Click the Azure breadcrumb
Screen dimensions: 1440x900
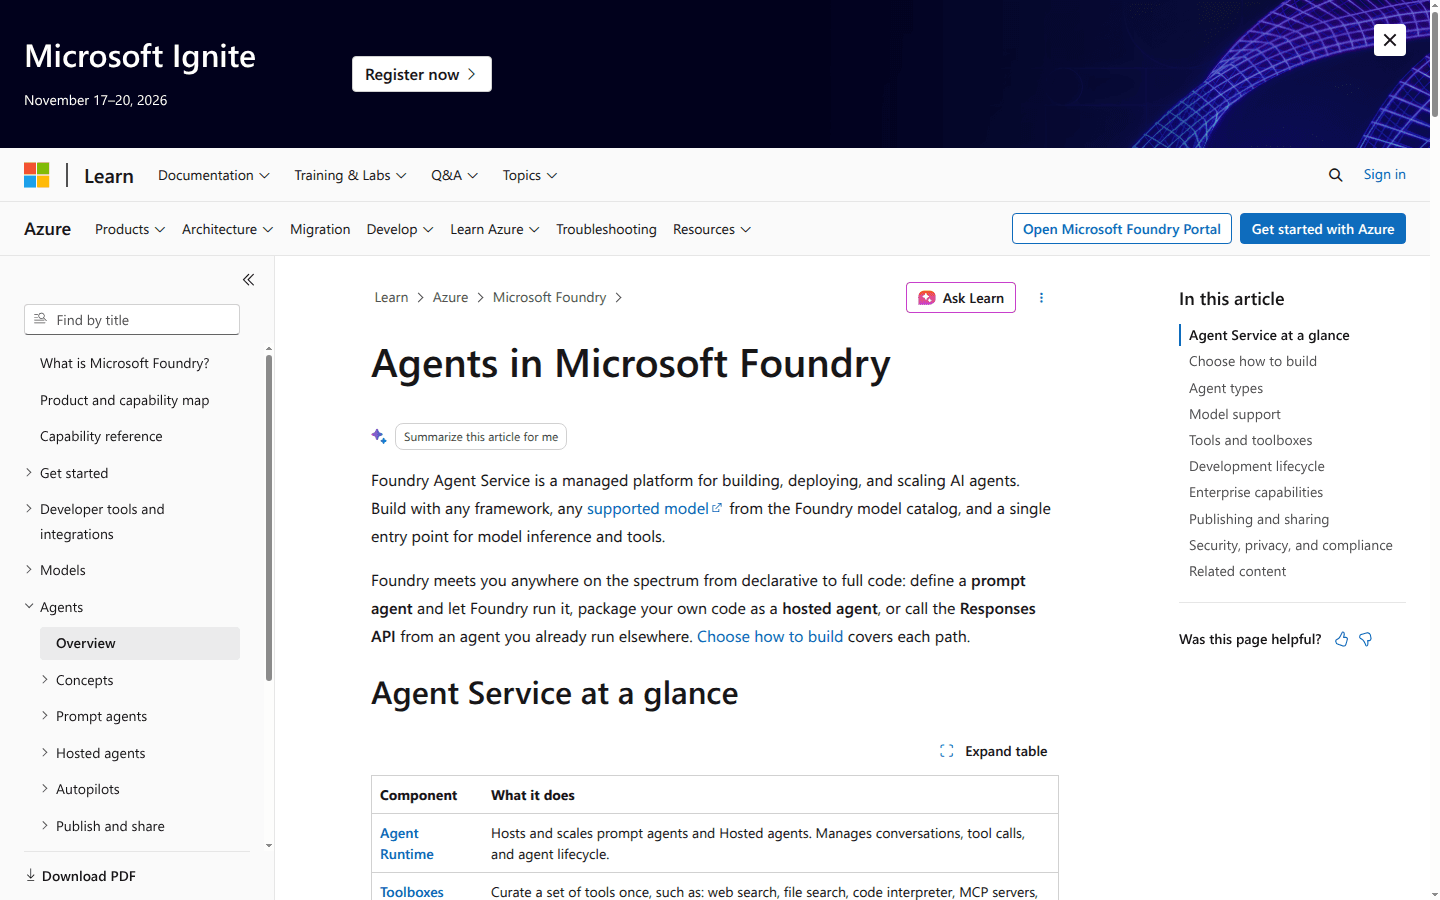click(450, 297)
